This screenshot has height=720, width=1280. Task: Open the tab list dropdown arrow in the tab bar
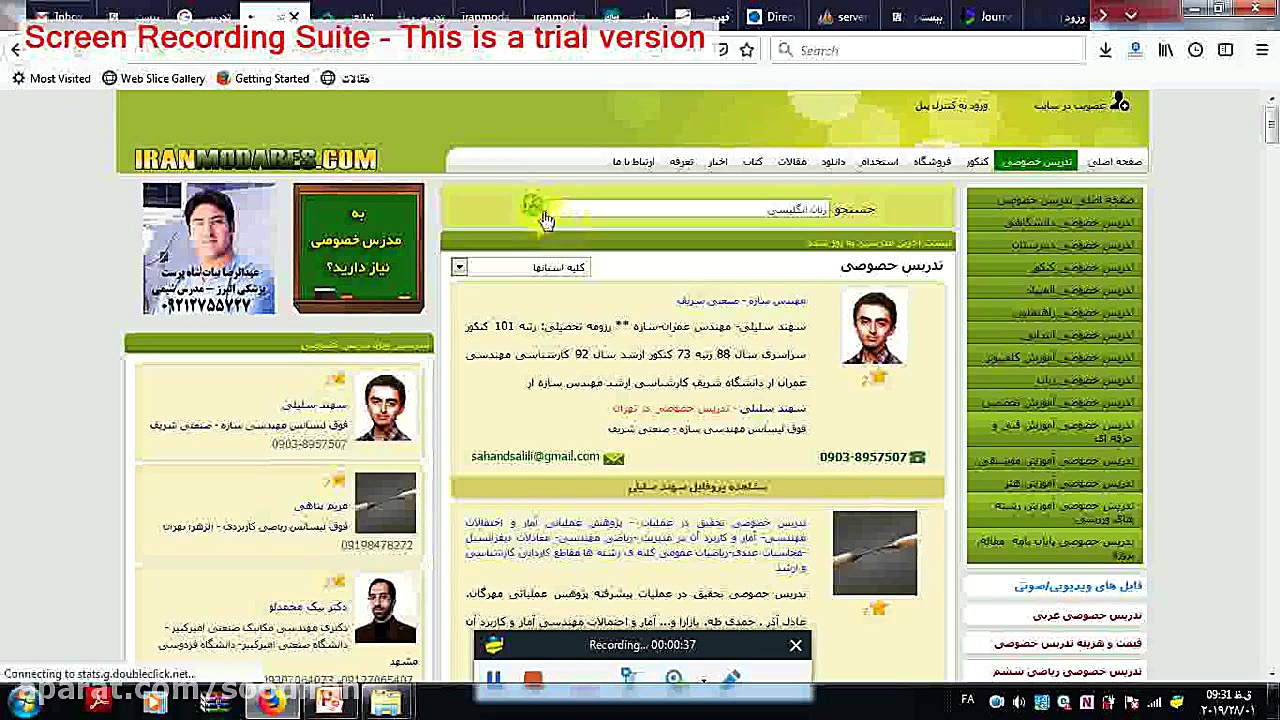1130,16
